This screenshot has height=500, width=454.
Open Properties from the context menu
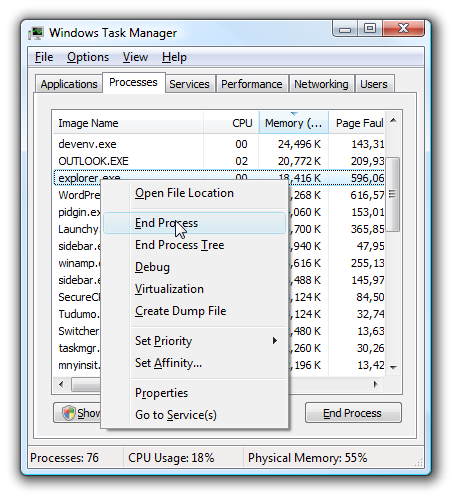point(195,393)
